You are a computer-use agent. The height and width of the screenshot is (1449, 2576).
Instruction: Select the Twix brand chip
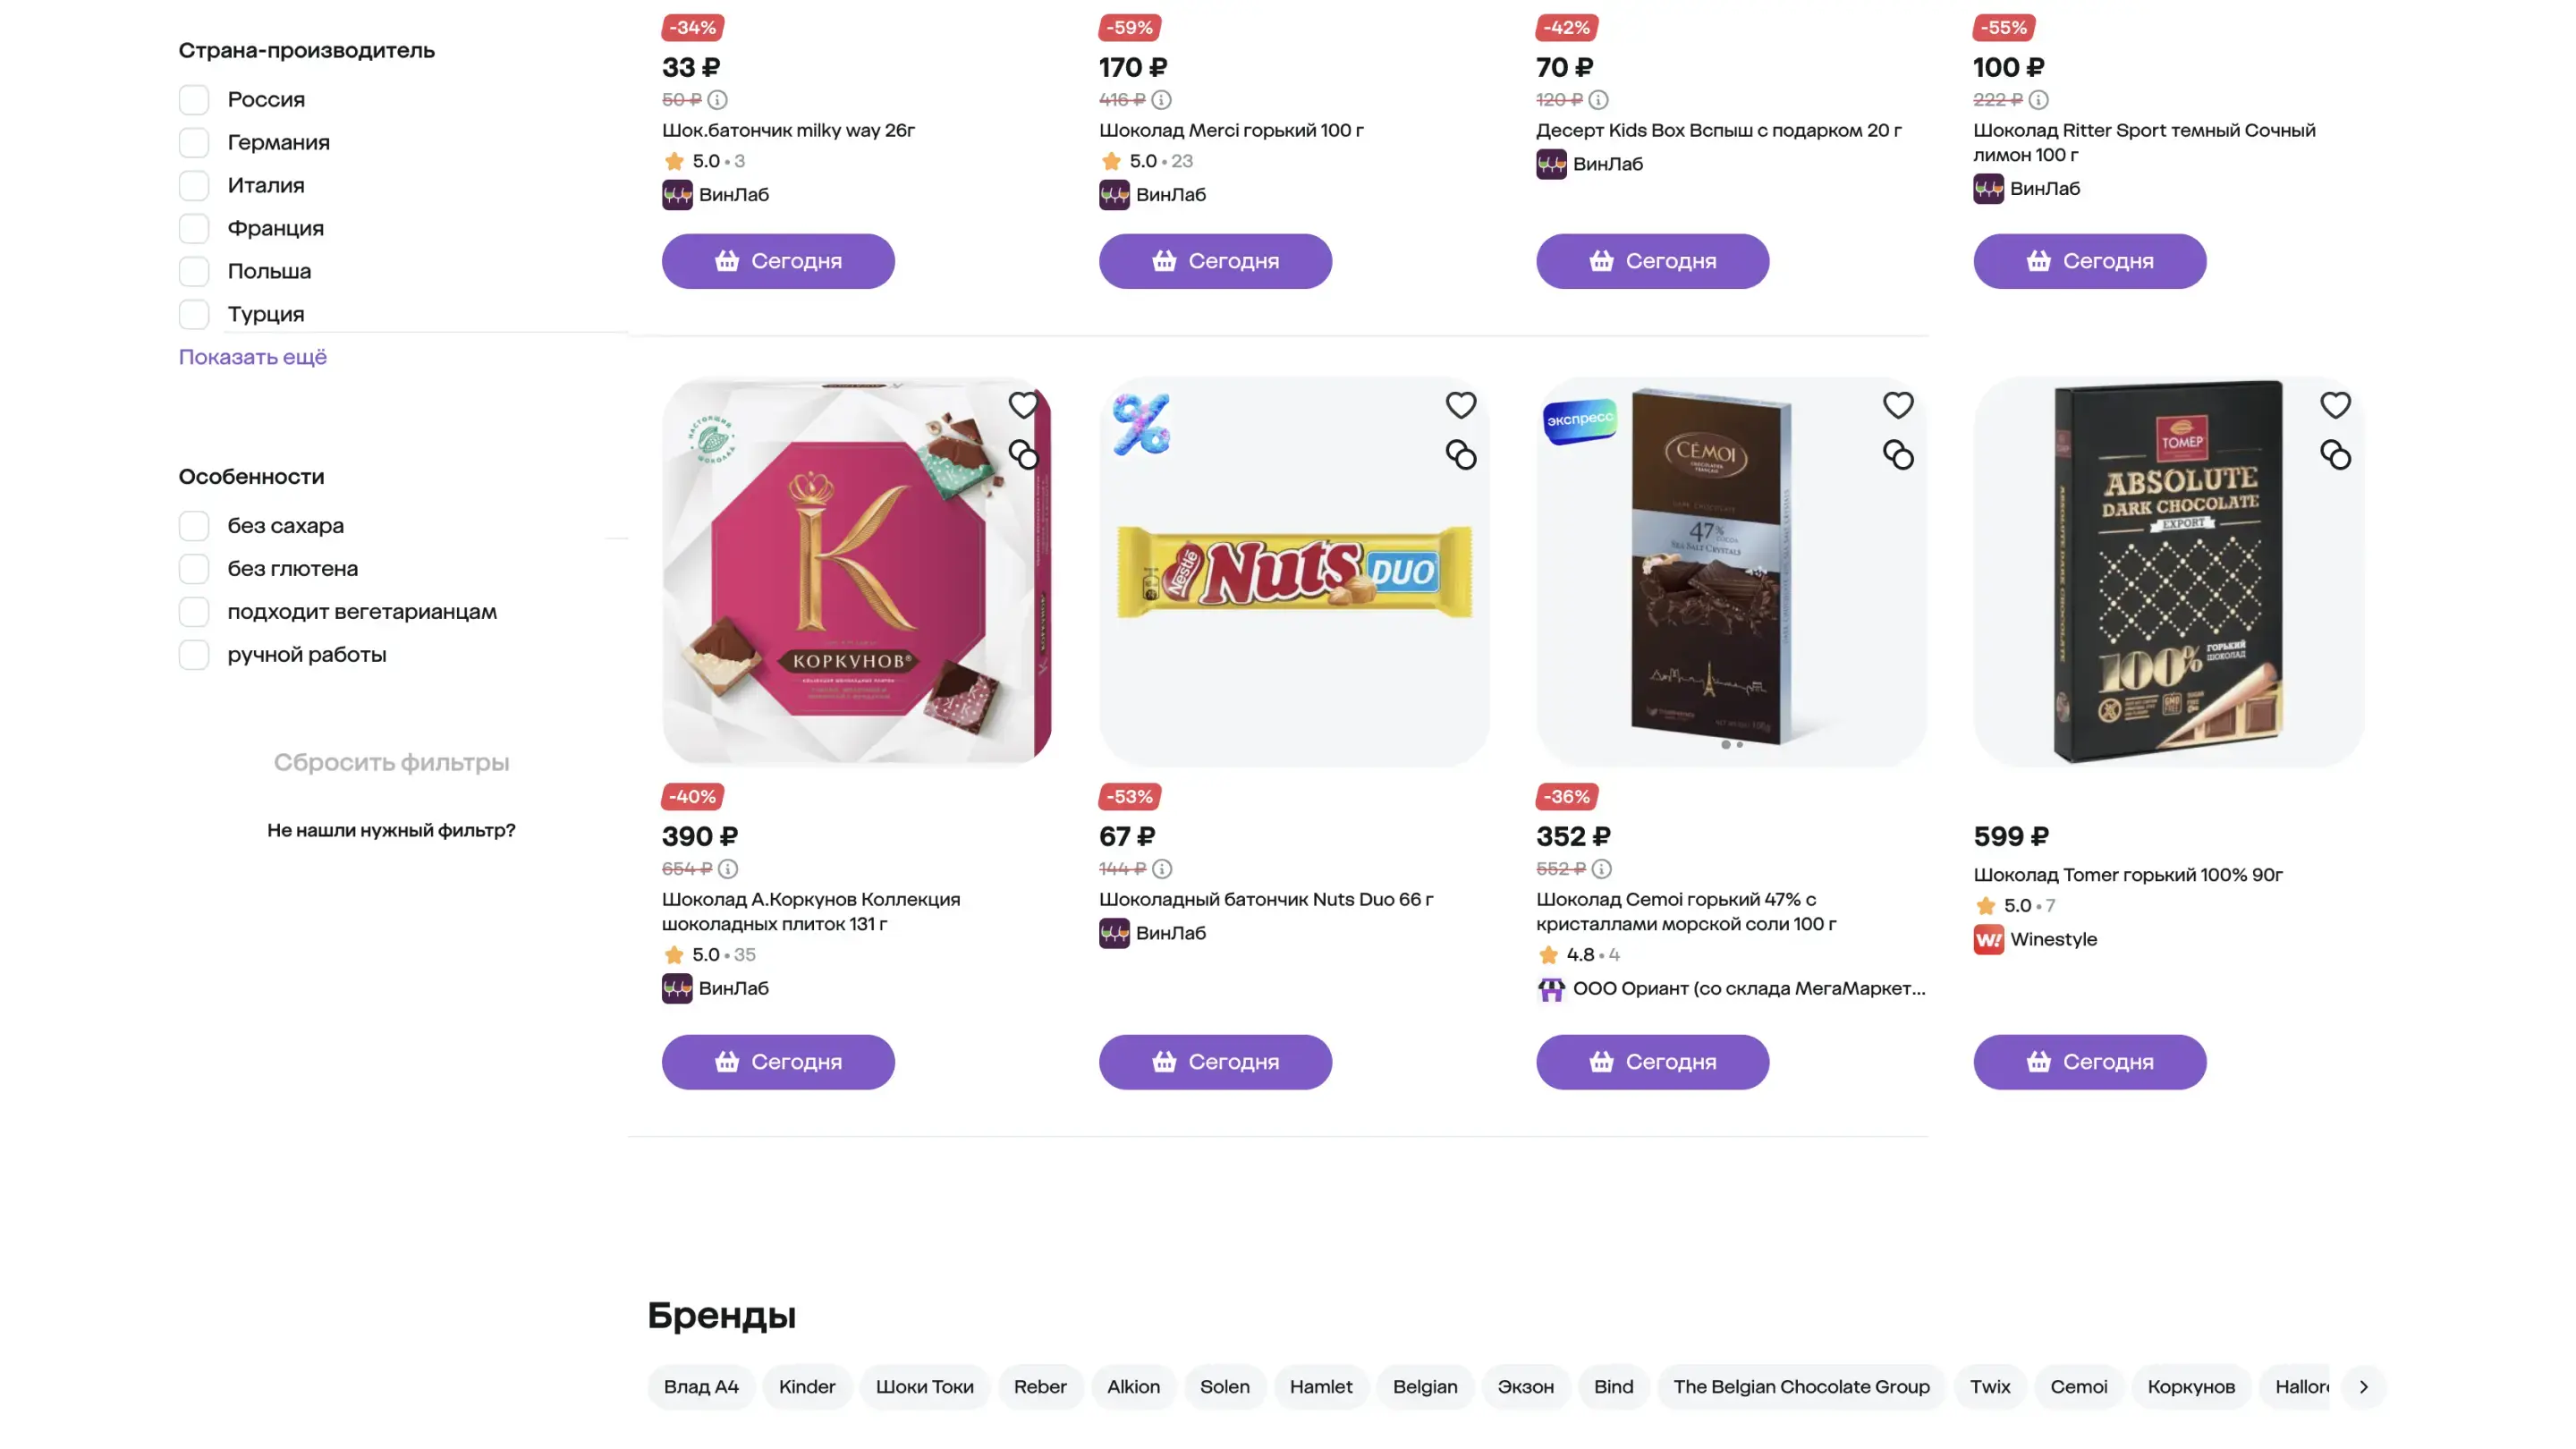1989,1387
